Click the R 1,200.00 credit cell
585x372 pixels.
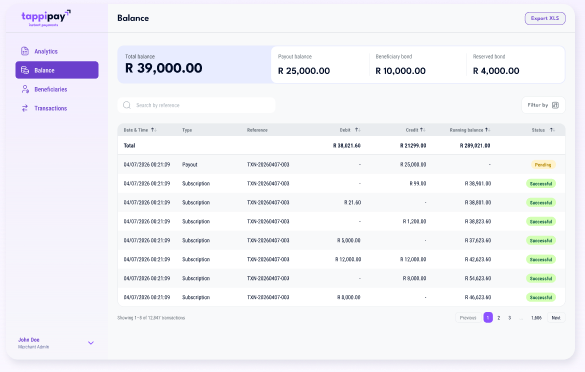(414, 222)
